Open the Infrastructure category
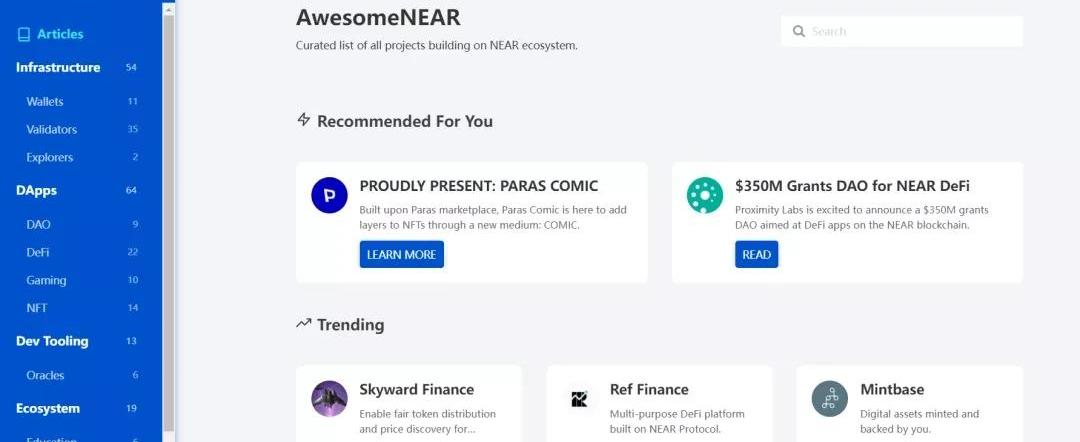Viewport: 1080px width, 442px height. [58, 67]
